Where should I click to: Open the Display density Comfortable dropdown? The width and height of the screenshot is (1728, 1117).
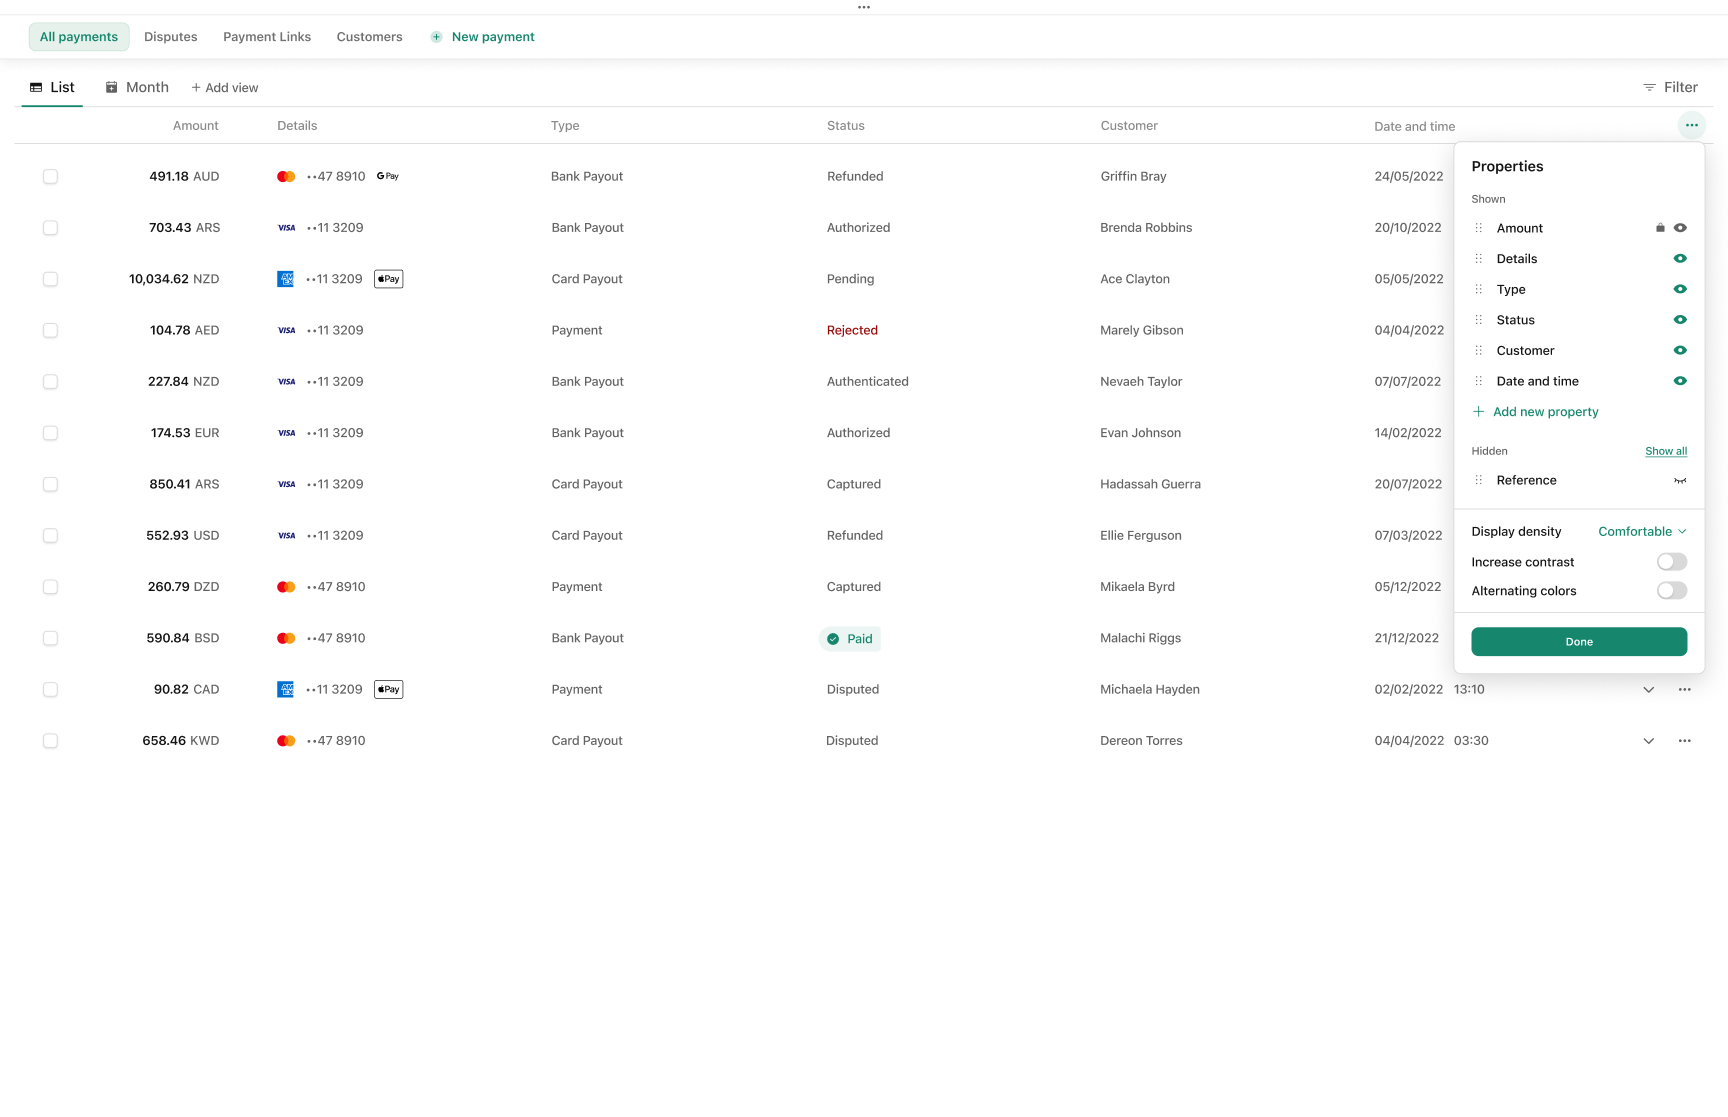1642,531
